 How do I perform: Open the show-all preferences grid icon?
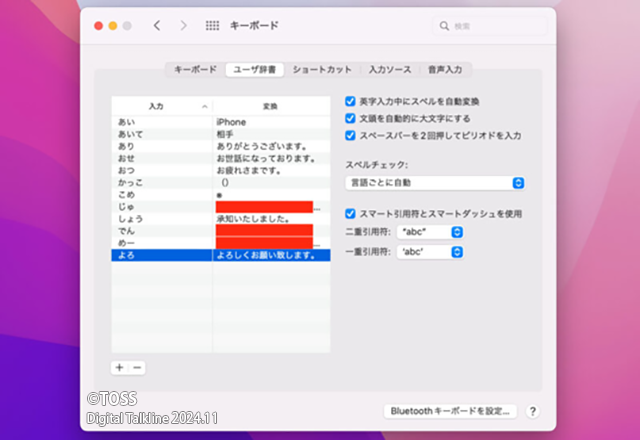click(212, 25)
